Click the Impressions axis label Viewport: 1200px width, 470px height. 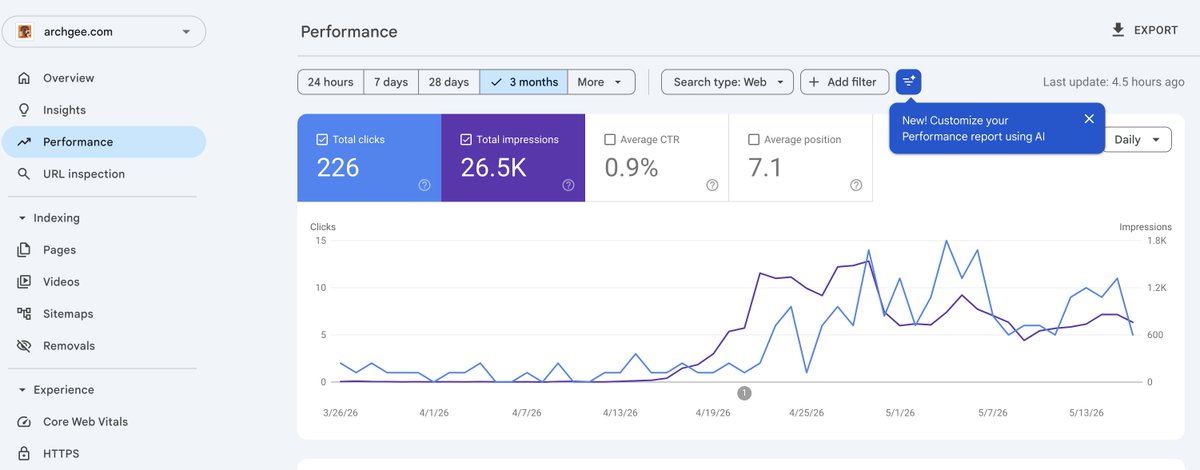click(x=1145, y=227)
